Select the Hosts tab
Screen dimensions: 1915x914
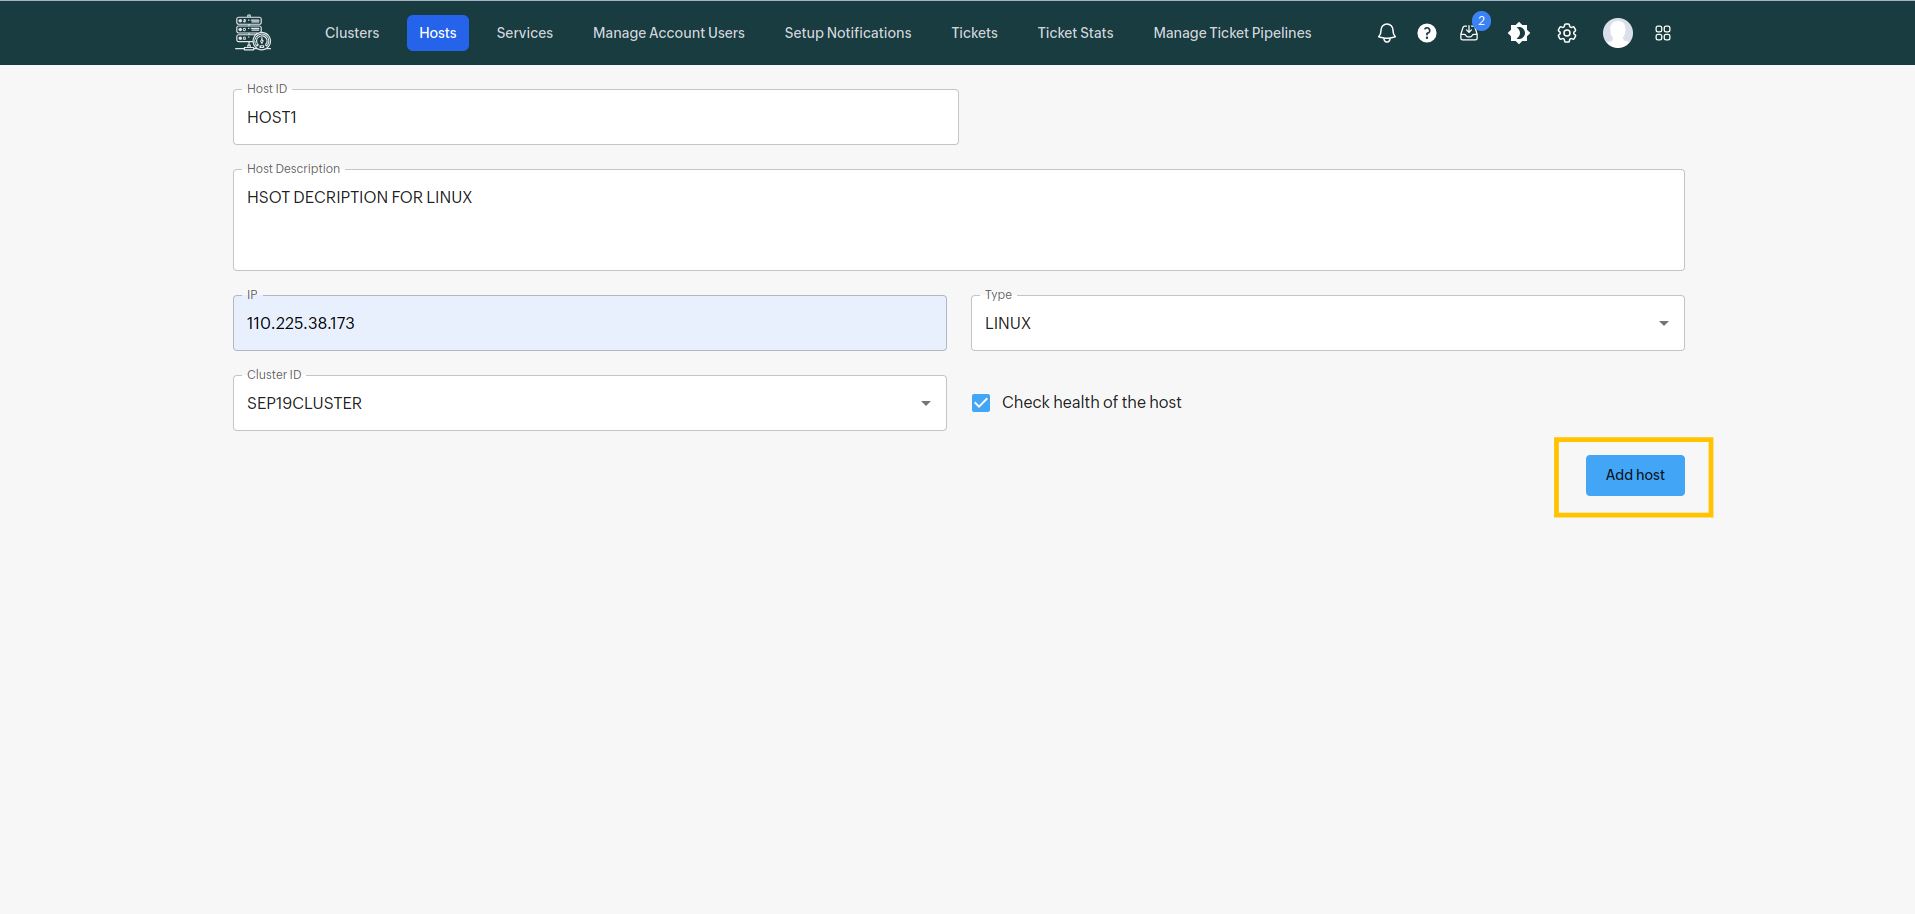(438, 33)
